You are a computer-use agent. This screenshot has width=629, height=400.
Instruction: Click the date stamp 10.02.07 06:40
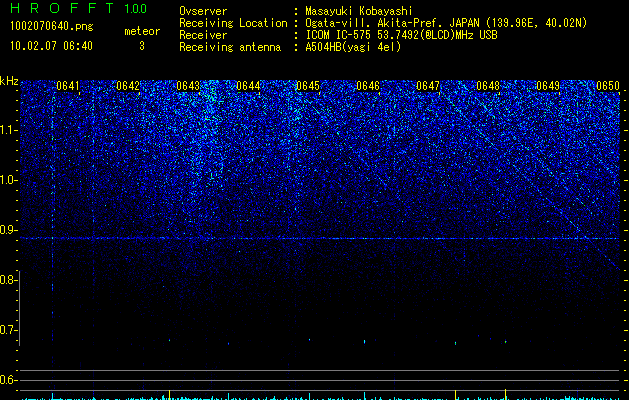tap(51, 46)
